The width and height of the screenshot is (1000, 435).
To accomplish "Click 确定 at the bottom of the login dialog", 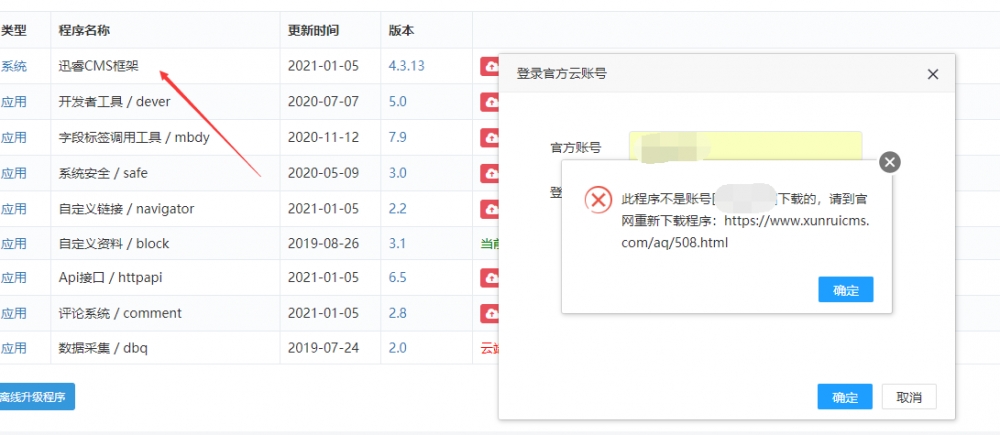I will click(x=845, y=397).
